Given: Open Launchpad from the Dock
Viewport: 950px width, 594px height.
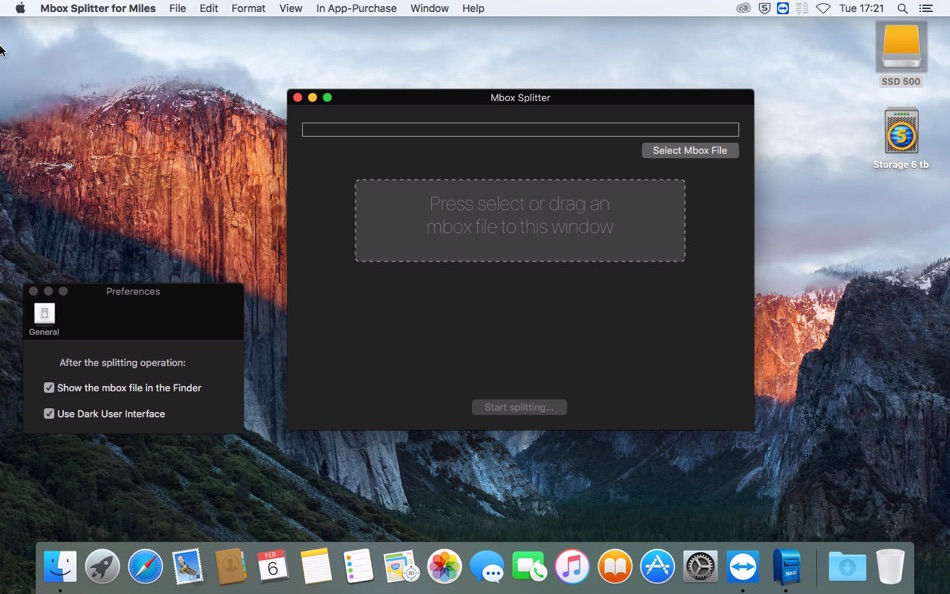Looking at the screenshot, I should [102, 566].
